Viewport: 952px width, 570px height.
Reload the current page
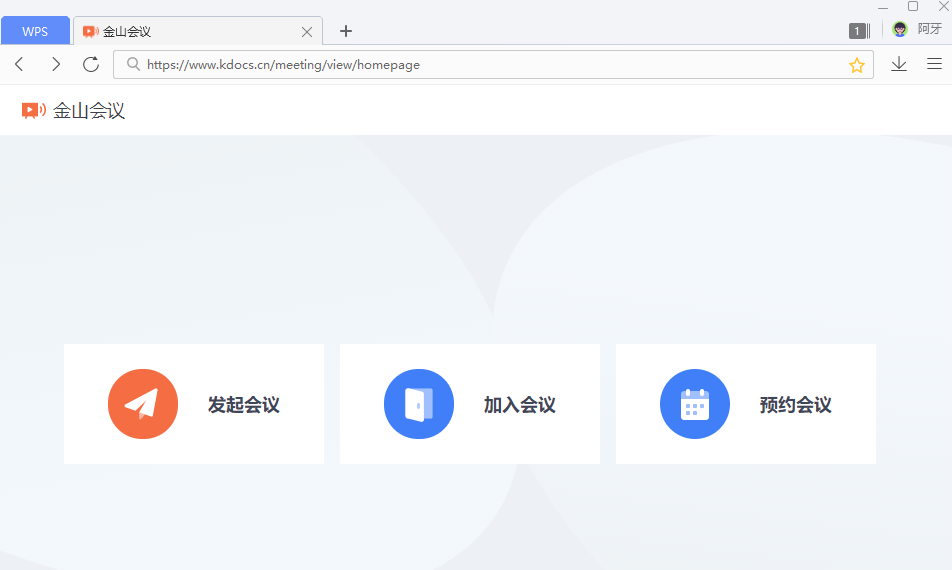coord(91,64)
